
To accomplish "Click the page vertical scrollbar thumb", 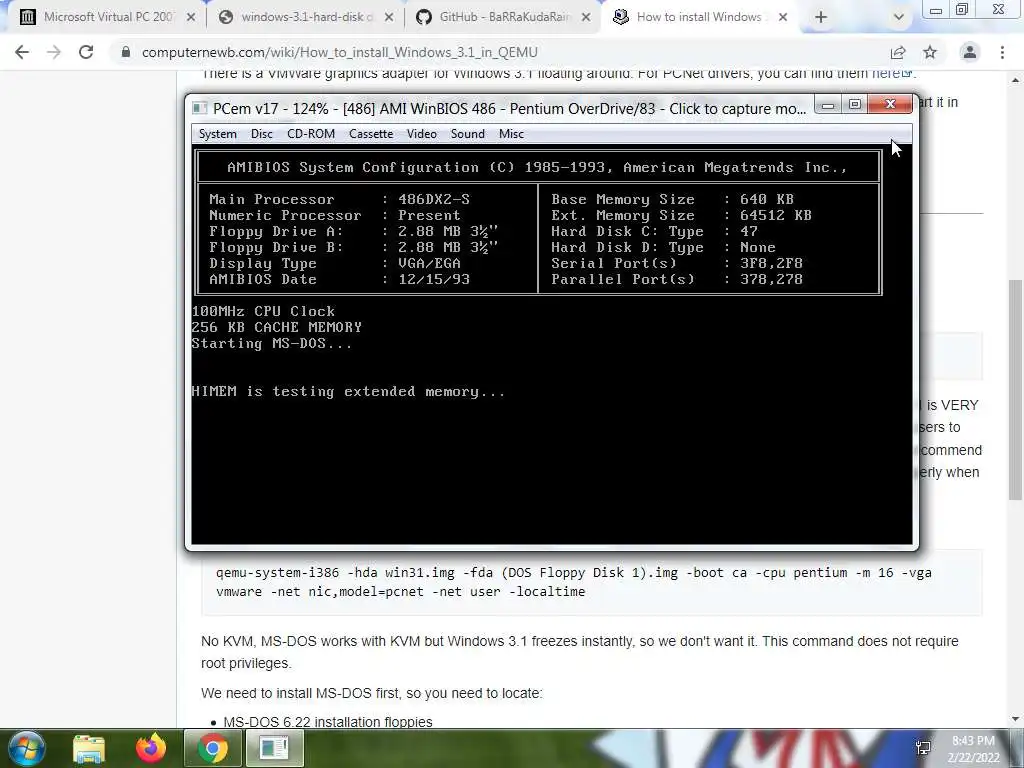I will tap(1015, 390).
